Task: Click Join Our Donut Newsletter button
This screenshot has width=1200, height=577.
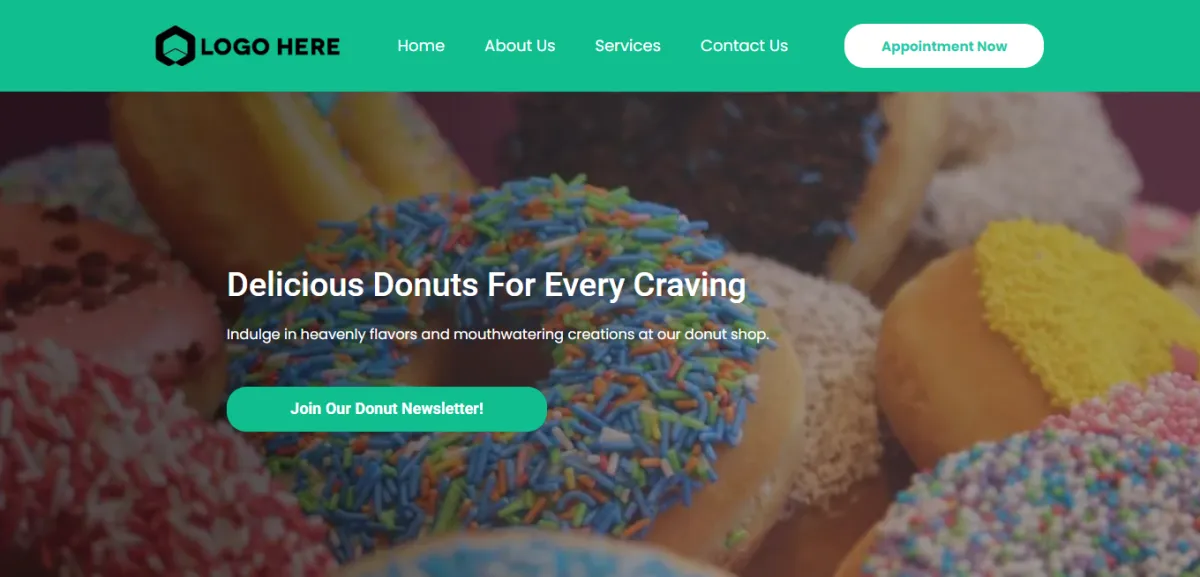Action: (387, 409)
